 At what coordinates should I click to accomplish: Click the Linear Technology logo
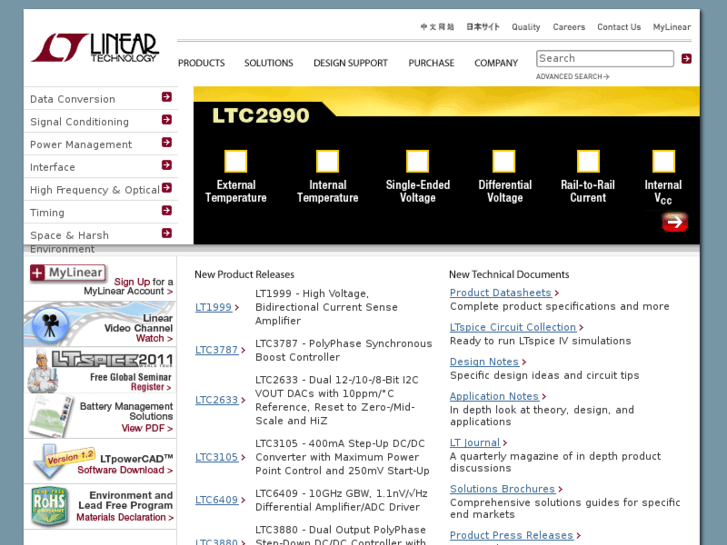click(x=95, y=48)
